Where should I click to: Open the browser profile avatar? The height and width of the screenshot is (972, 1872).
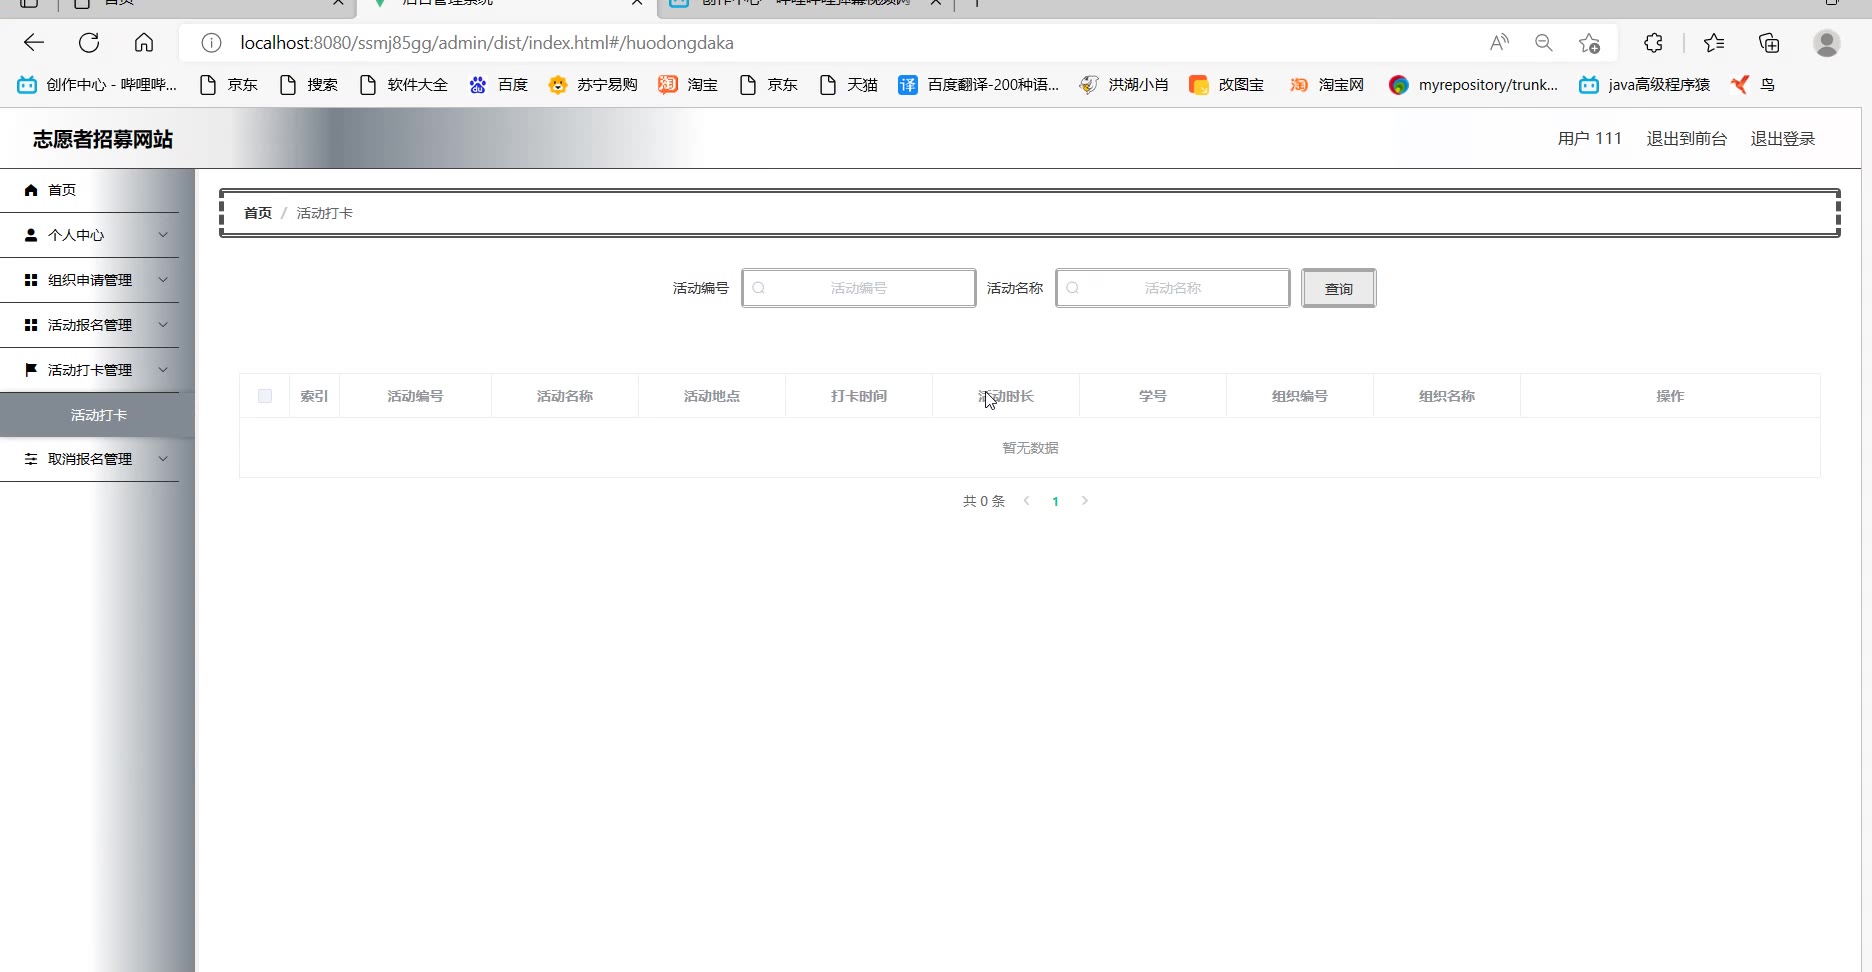tap(1827, 43)
